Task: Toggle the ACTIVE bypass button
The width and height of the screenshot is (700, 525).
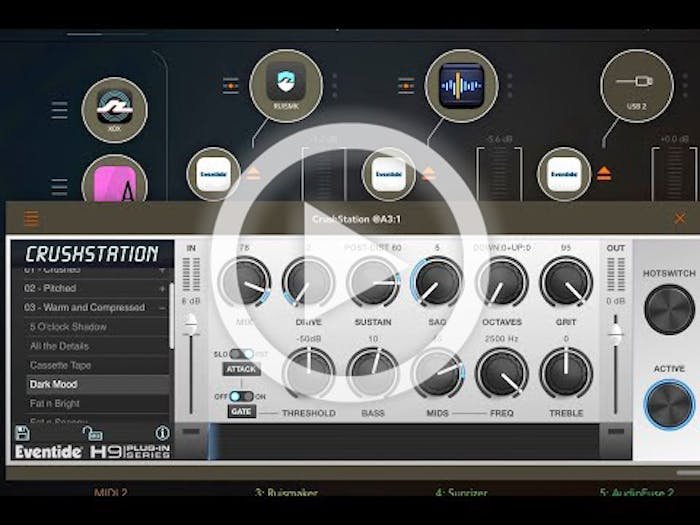Action: click(x=669, y=404)
